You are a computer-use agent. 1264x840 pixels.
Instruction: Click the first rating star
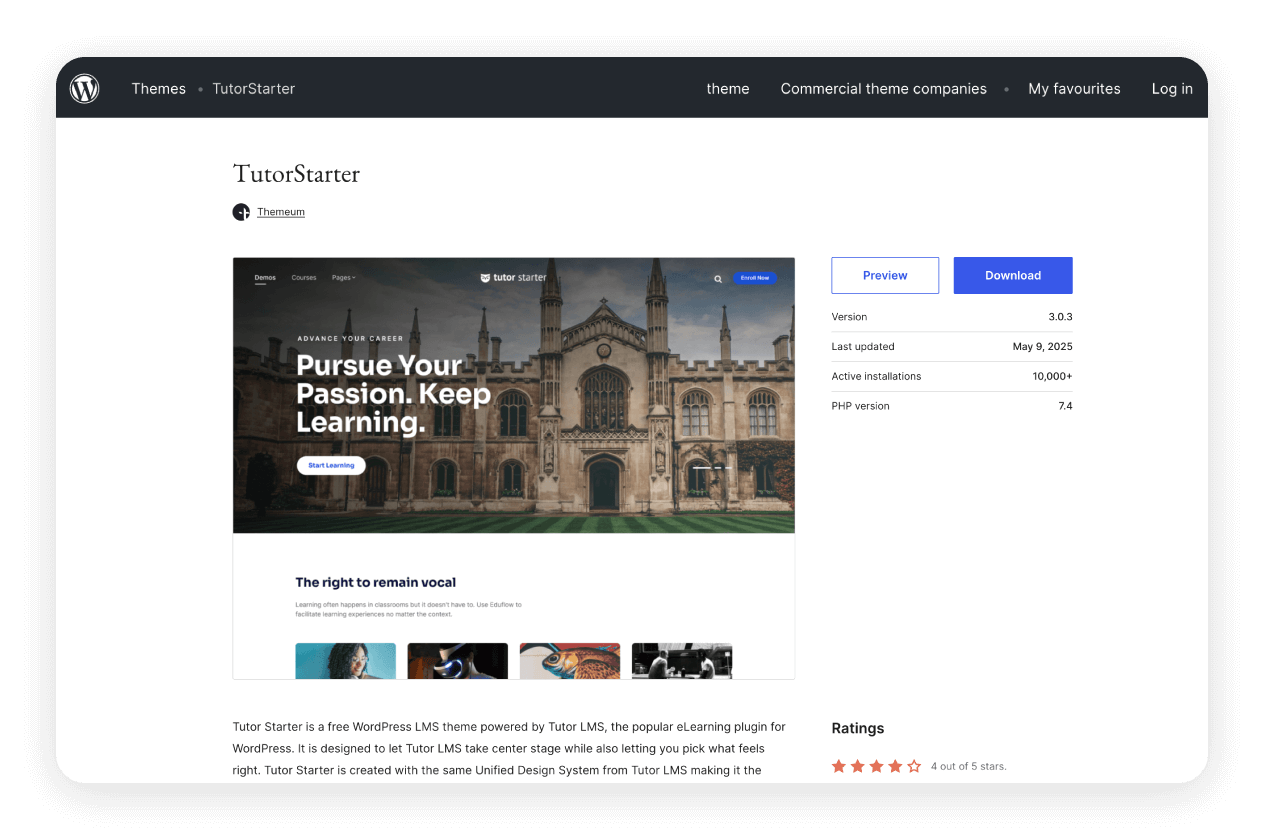pos(839,766)
